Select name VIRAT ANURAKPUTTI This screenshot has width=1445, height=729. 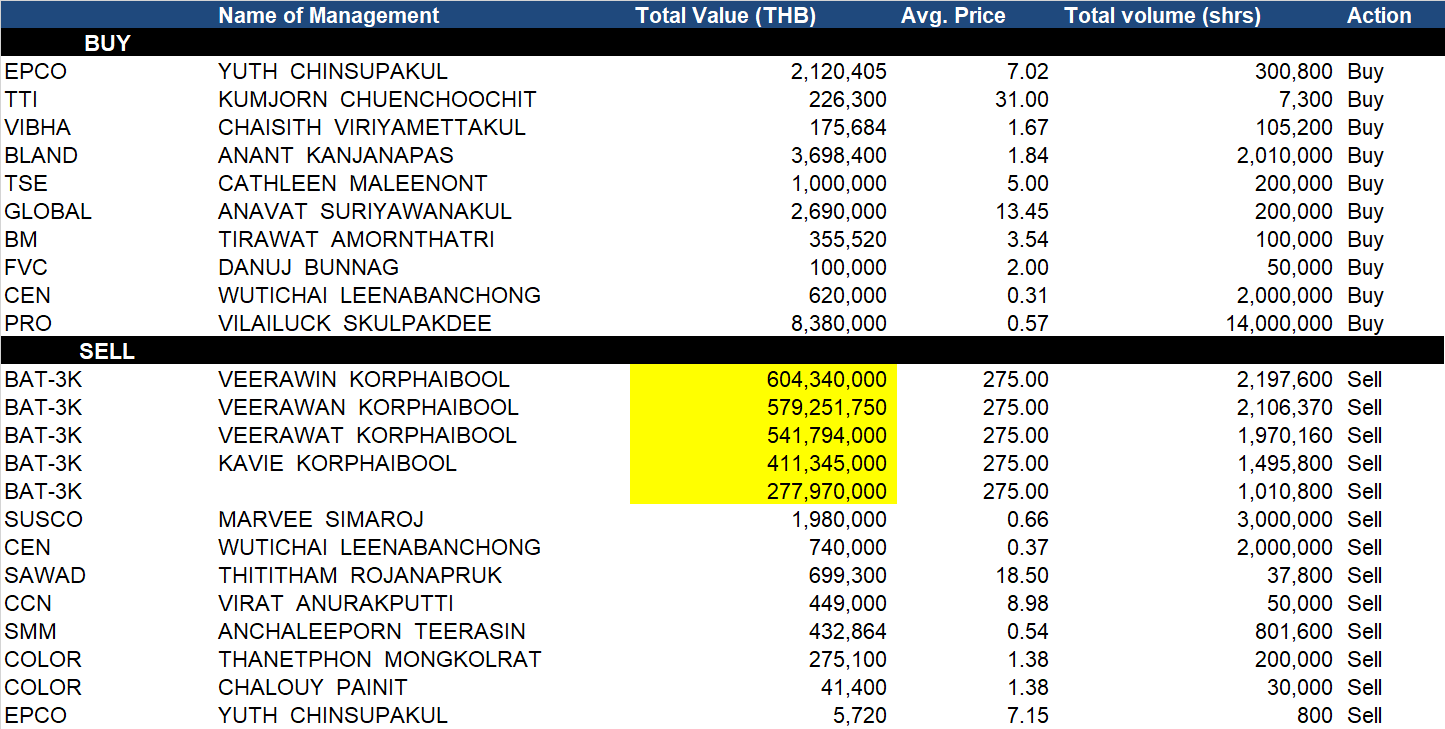336,603
